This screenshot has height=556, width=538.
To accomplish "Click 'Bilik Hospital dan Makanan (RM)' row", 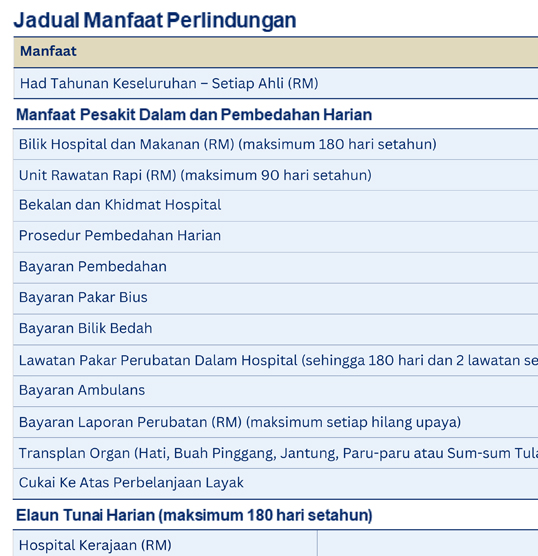I will [x=276, y=144].
